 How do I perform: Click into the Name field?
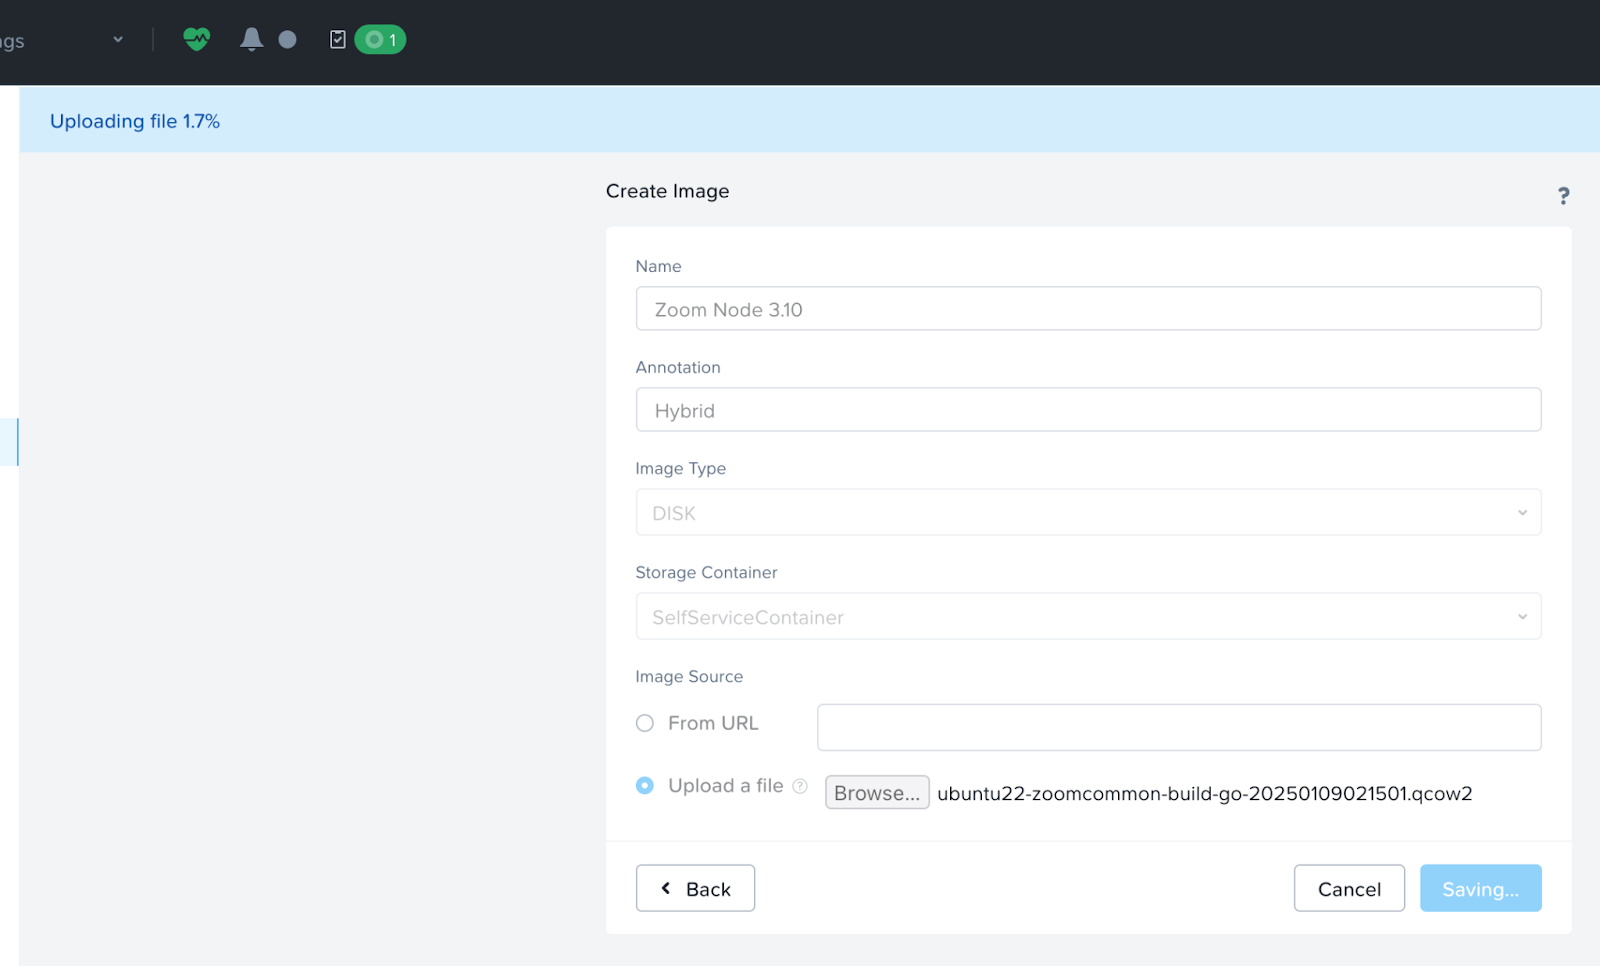(1087, 309)
